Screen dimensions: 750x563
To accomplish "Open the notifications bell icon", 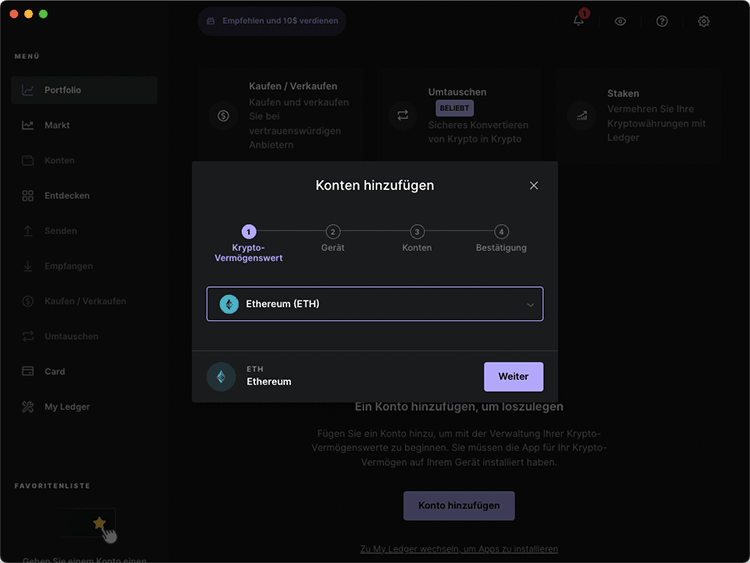I will click(x=578, y=21).
